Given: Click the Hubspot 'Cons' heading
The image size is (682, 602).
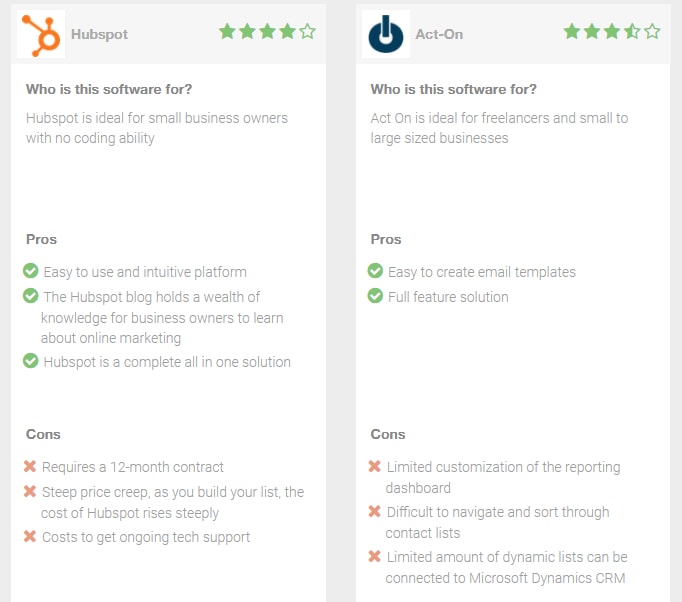Looking at the screenshot, I should coord(43,434).
